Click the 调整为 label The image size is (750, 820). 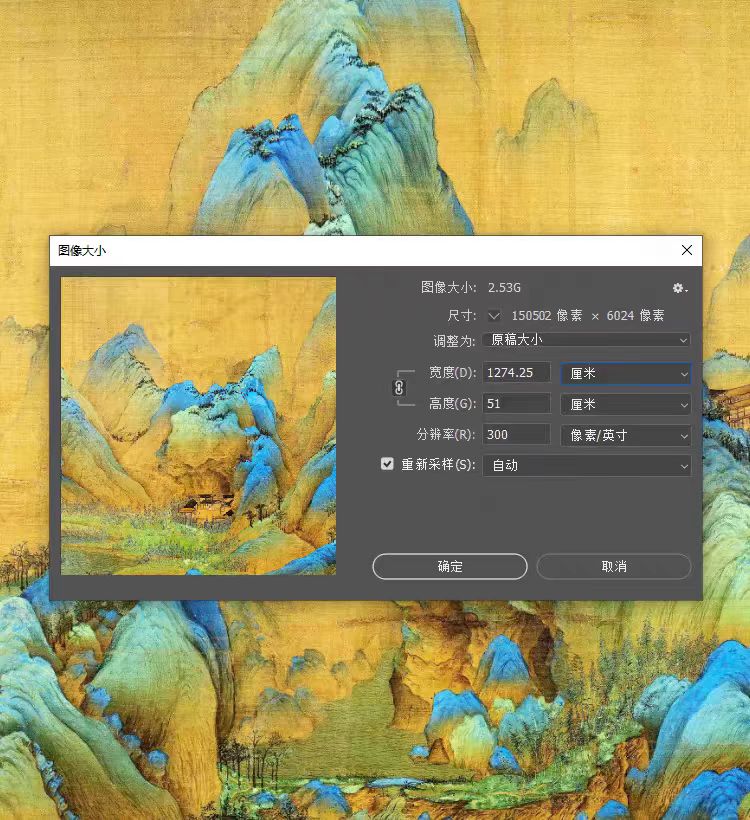[x=454, y=341]
